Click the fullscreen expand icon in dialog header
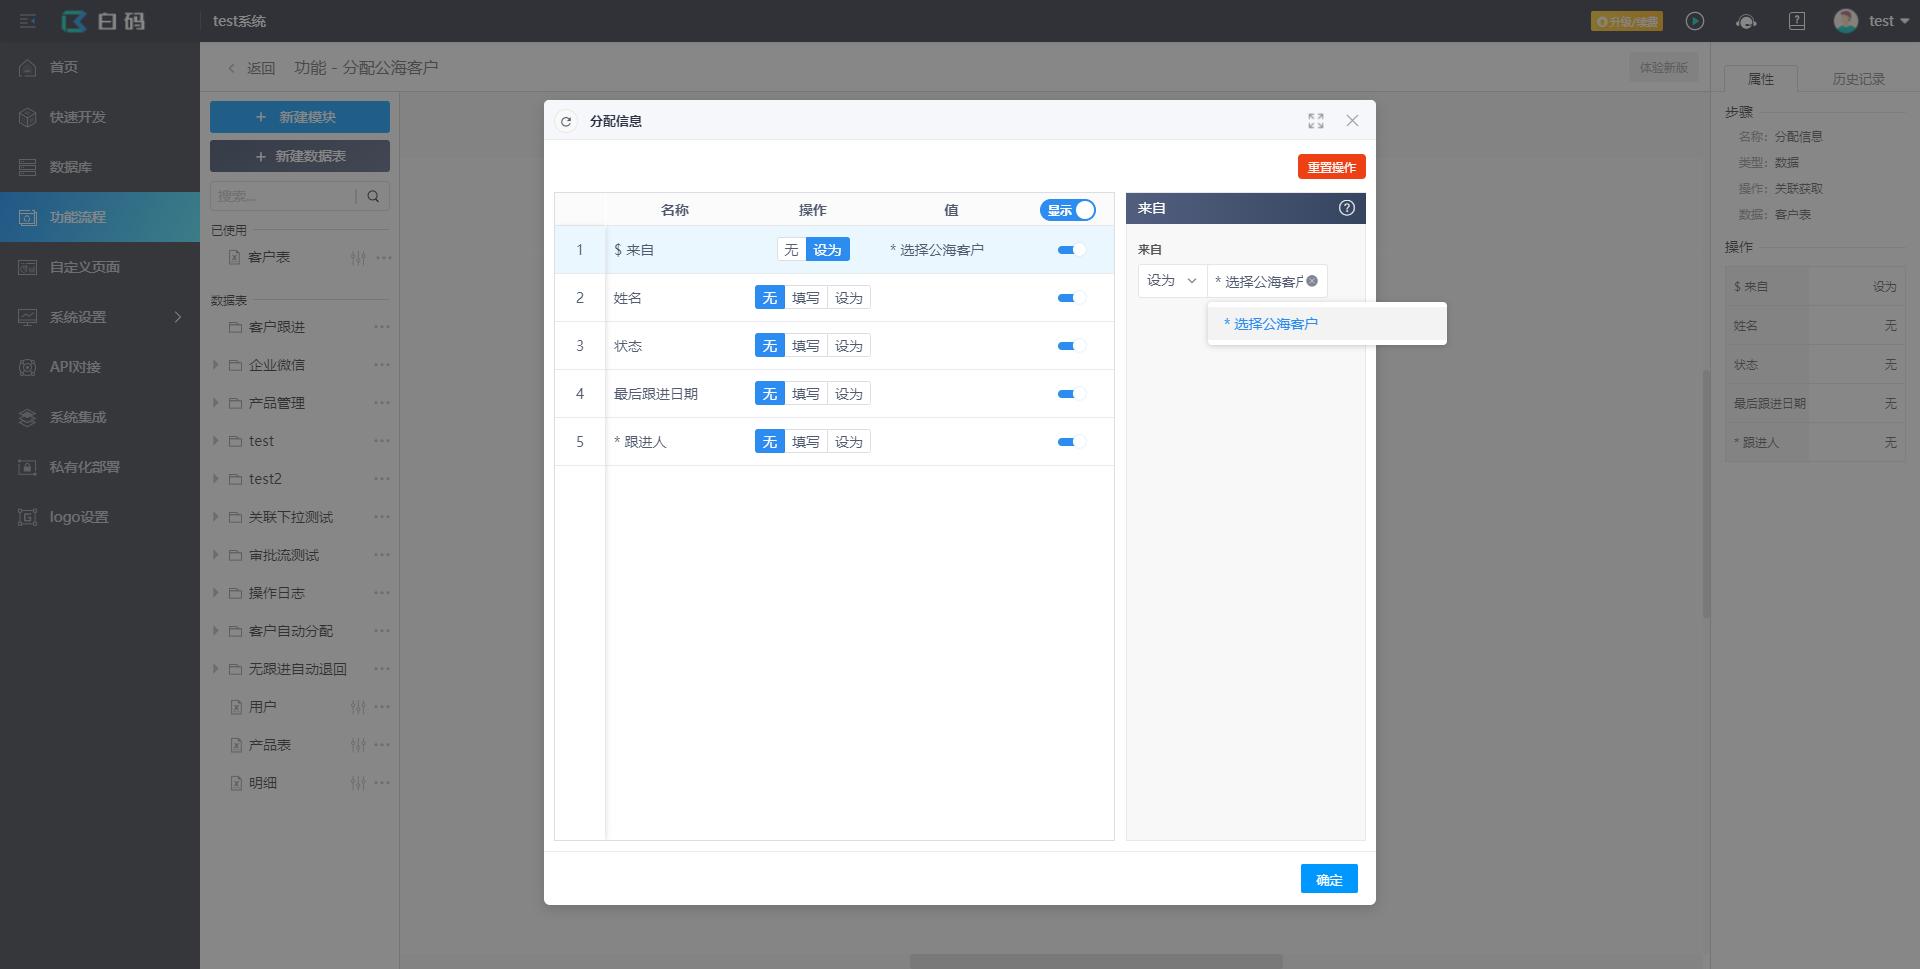 1316,121
